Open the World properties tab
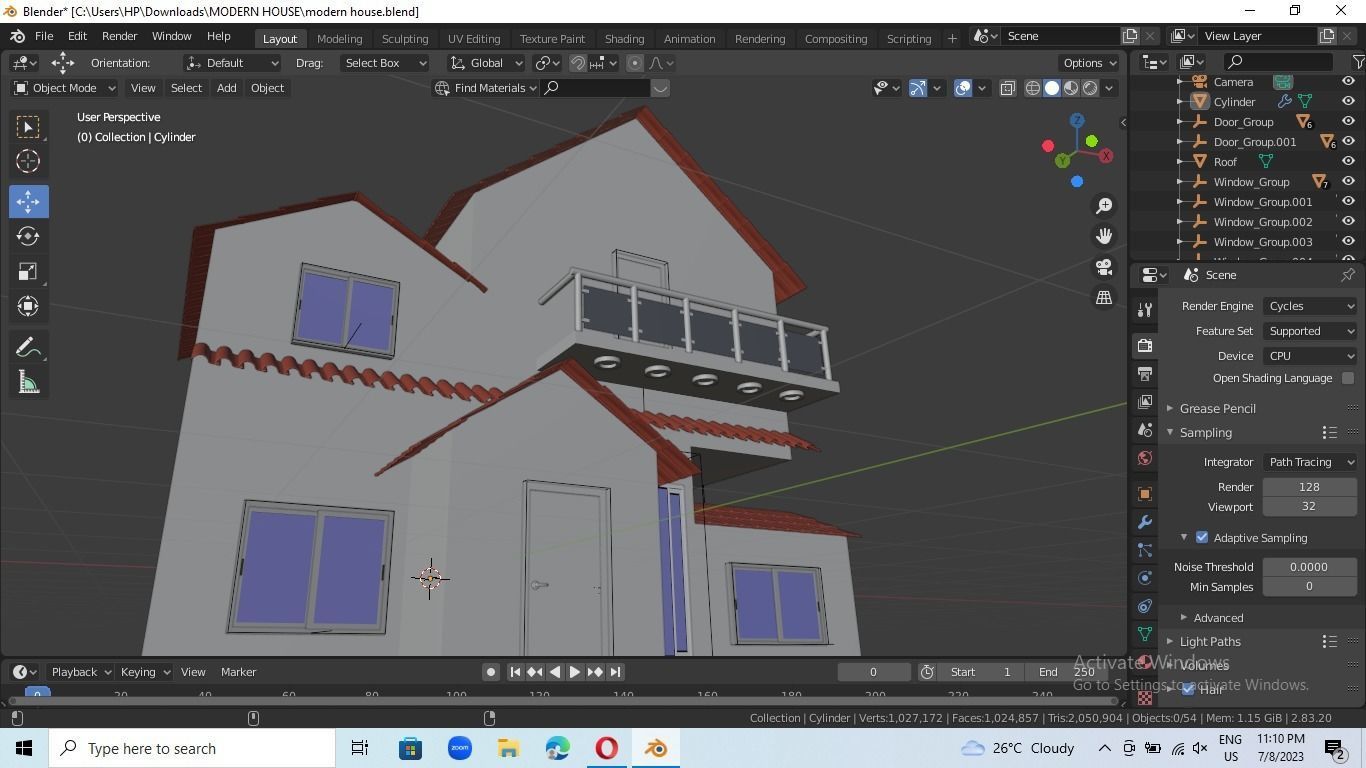 click(x=1145, y=458)
